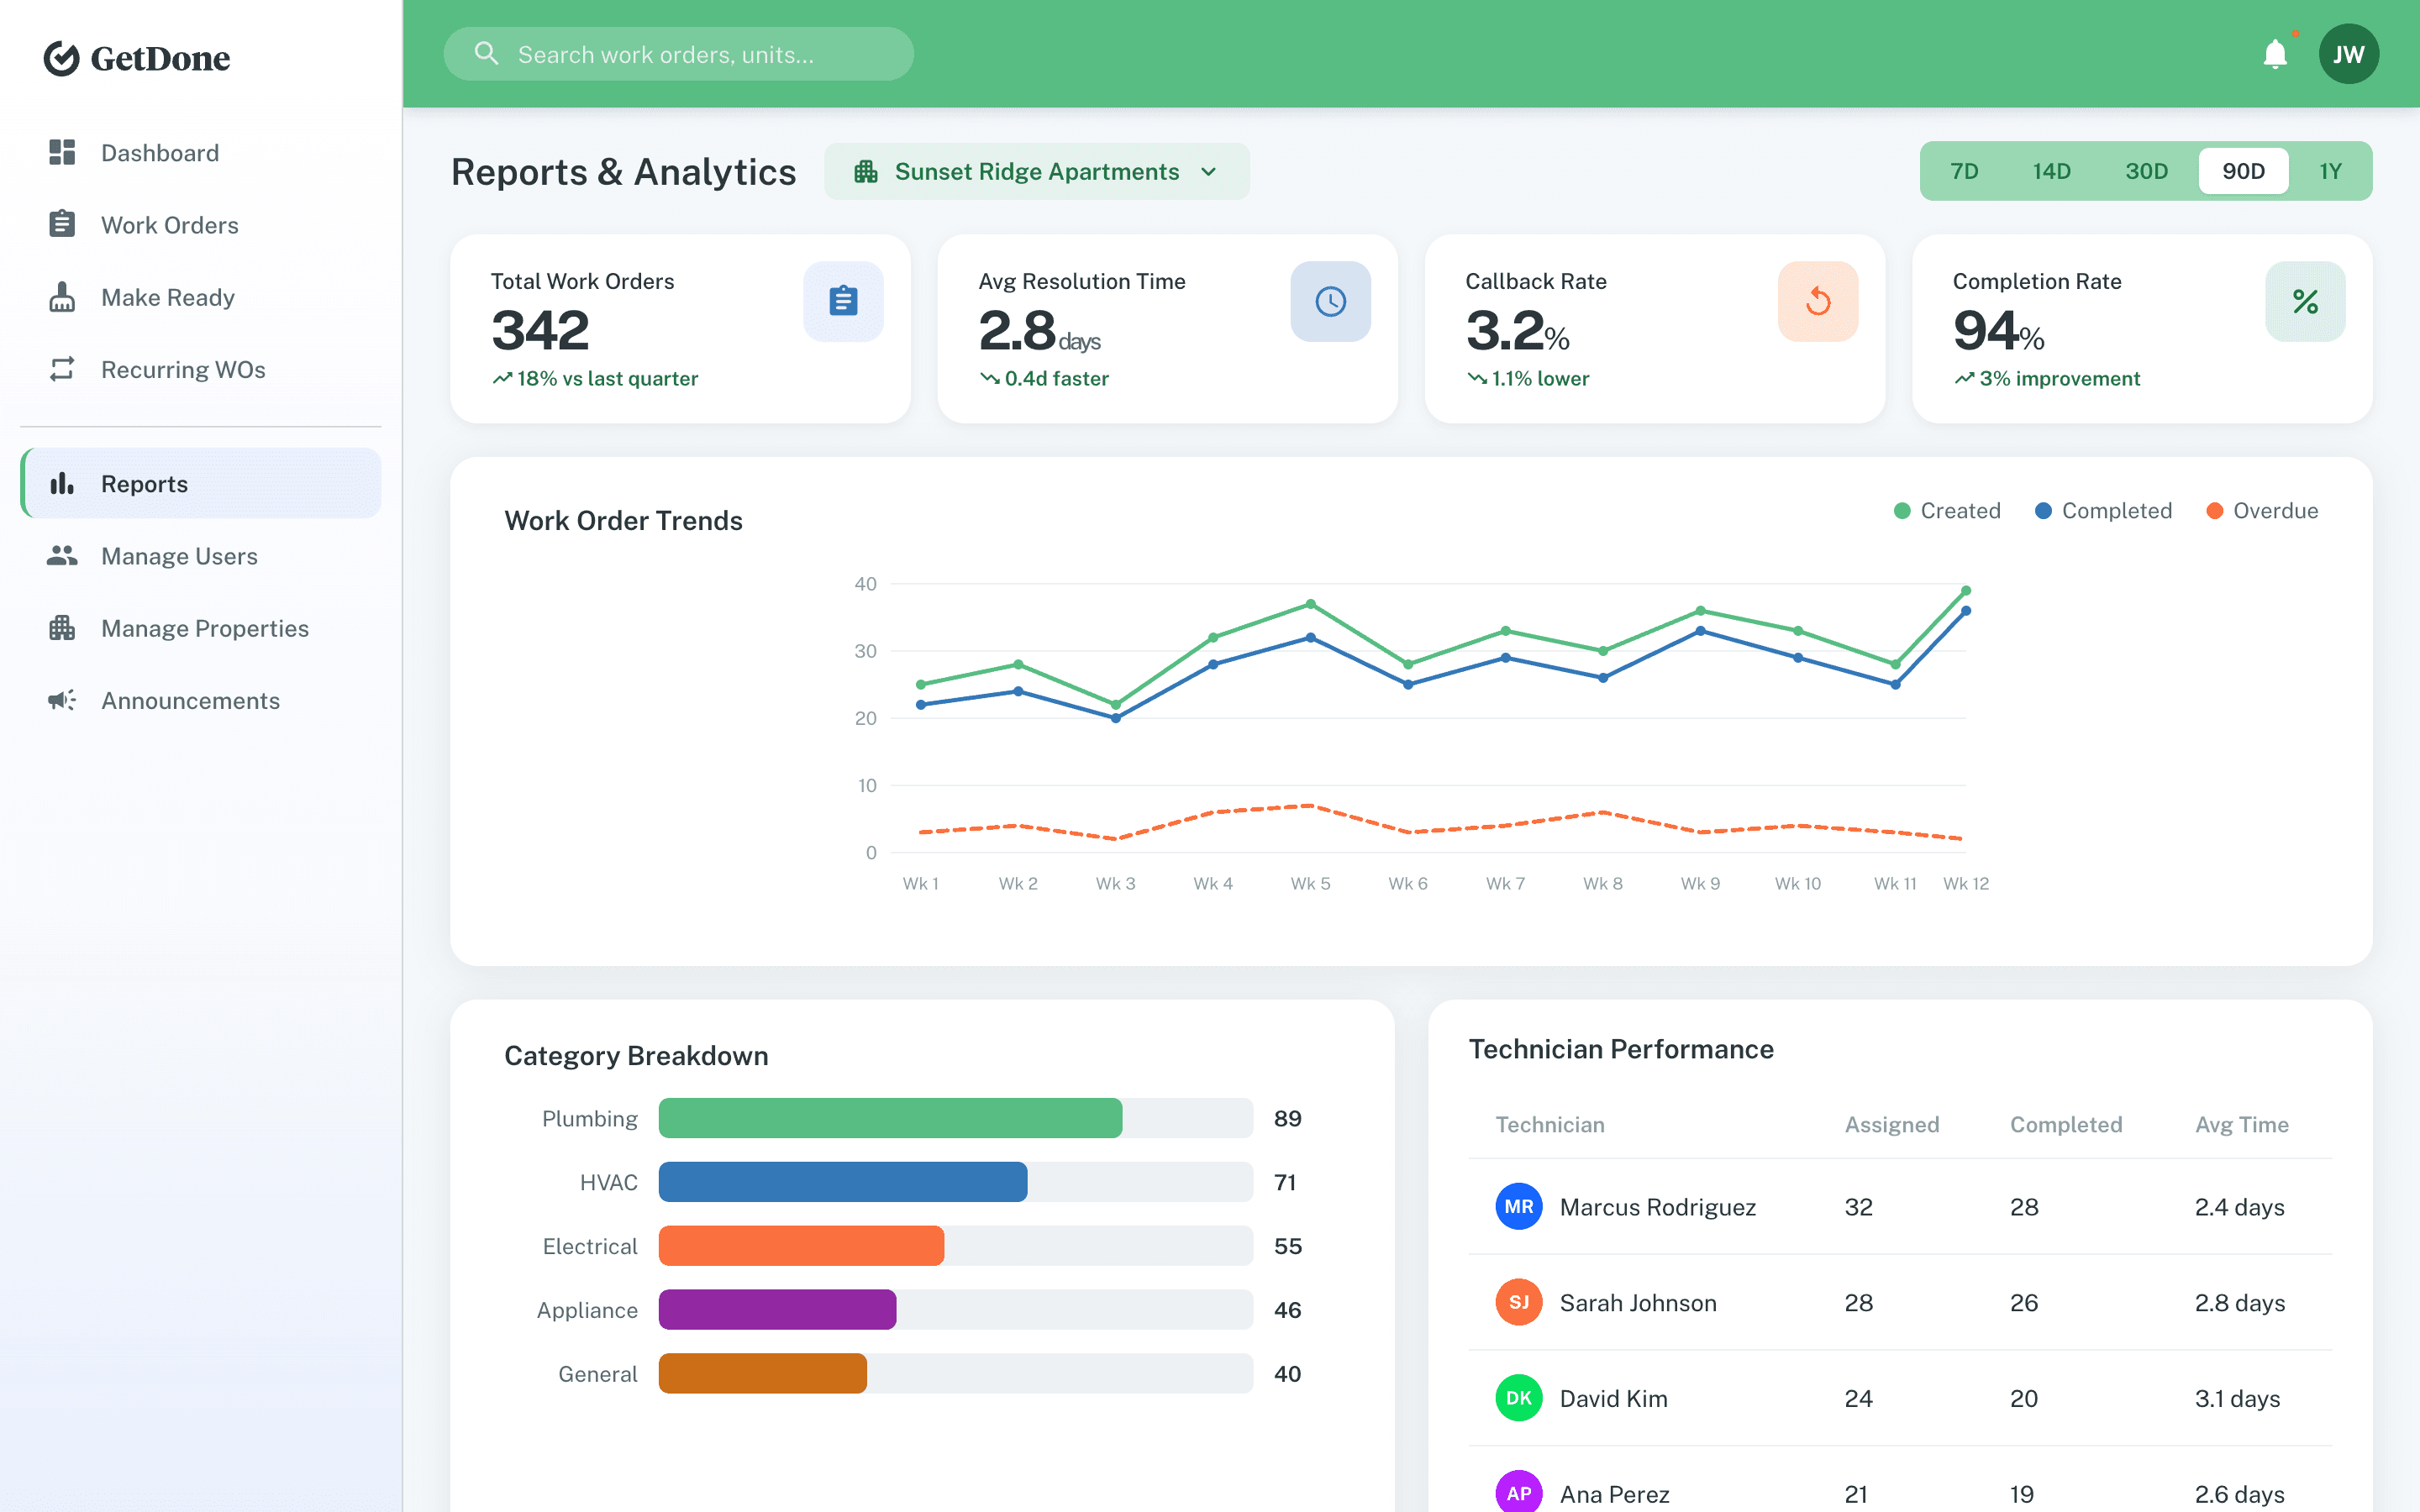Click the GetDone logo
Screen dimensions: 2420x1512
click(x=136, y=57)
